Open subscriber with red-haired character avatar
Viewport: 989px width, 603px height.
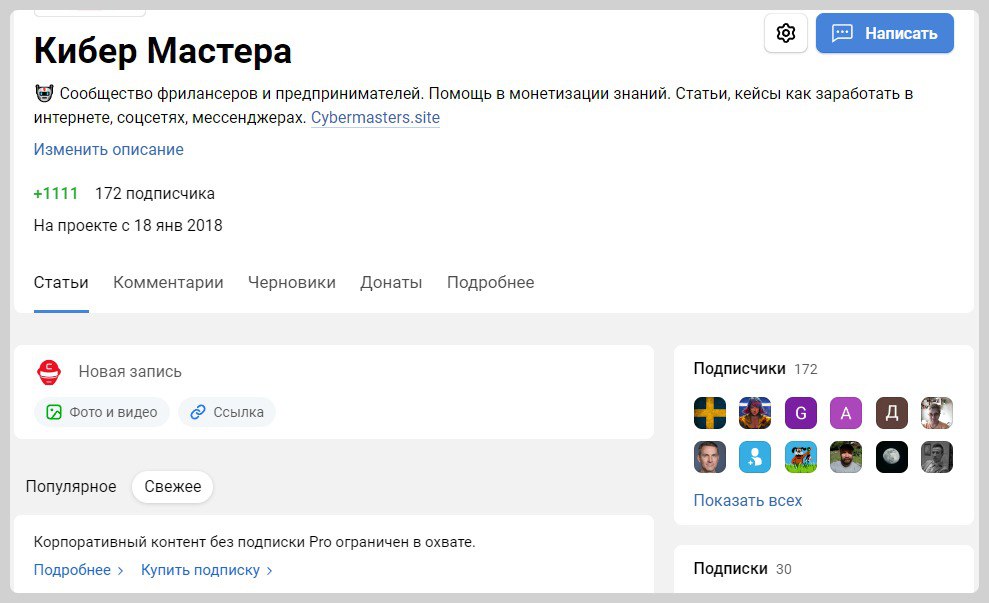coord(755,413)
